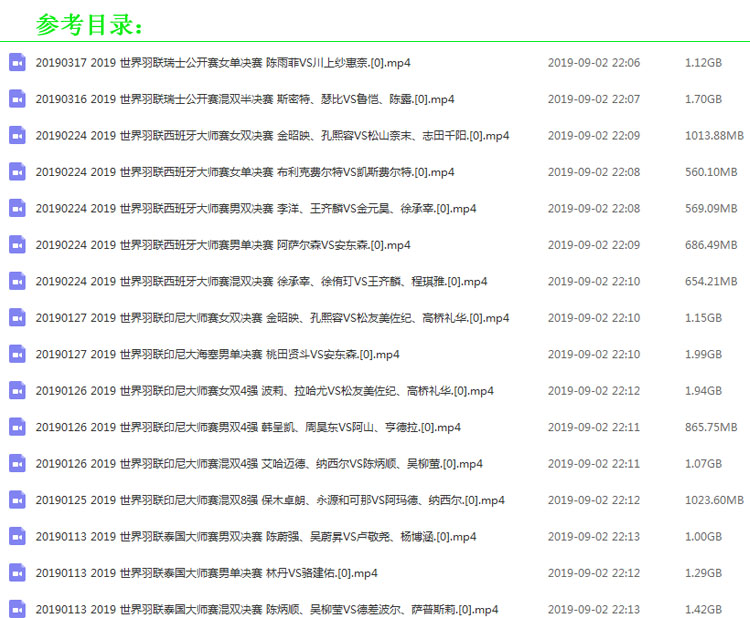
Task: Click the 1013.88MB file size entry
Action: click(714, 136)
